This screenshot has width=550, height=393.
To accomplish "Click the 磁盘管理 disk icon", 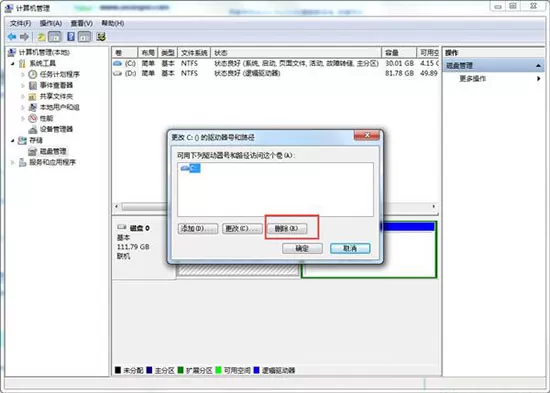I will [x=33, y=152].
